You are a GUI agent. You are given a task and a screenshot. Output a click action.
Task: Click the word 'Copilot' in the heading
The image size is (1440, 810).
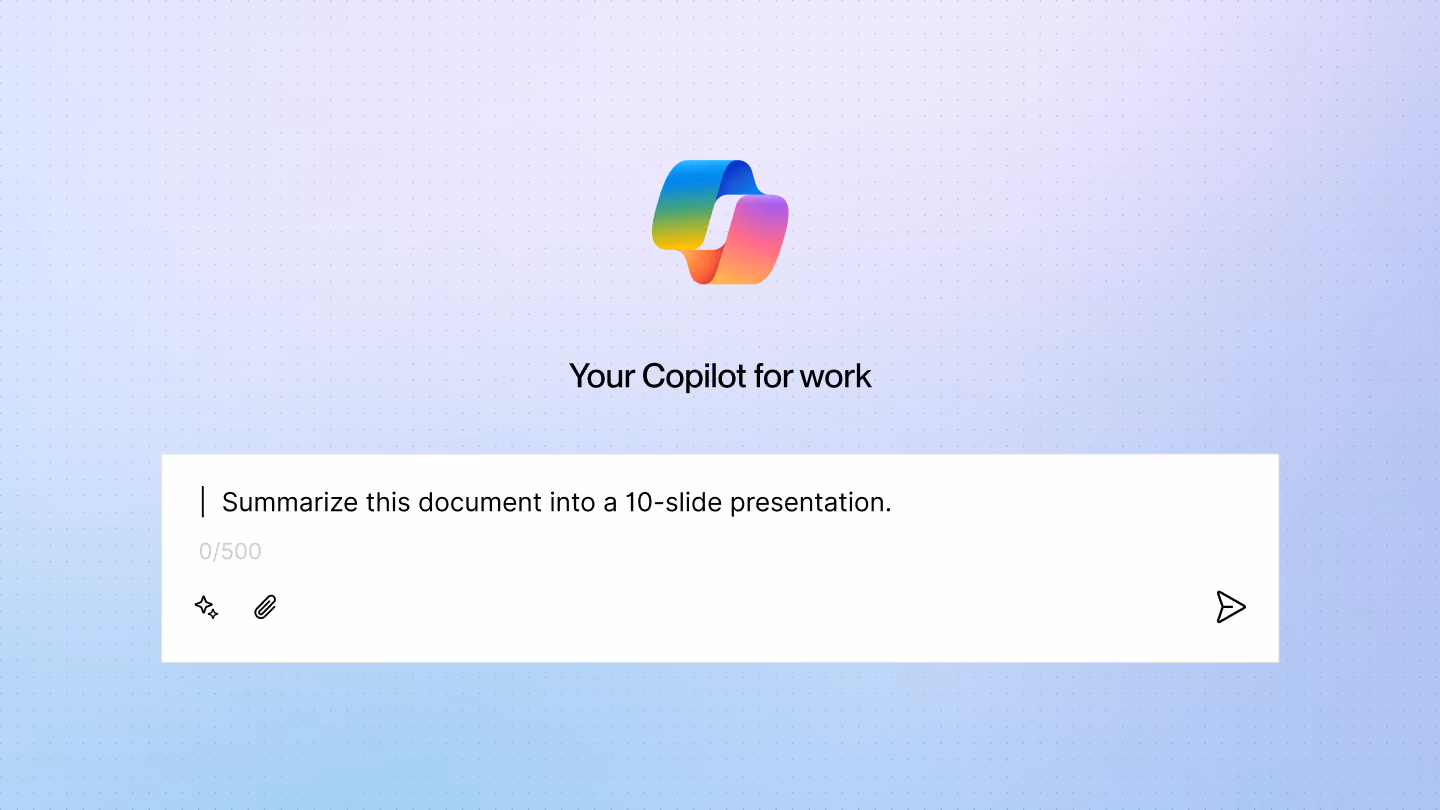[693, 376]
